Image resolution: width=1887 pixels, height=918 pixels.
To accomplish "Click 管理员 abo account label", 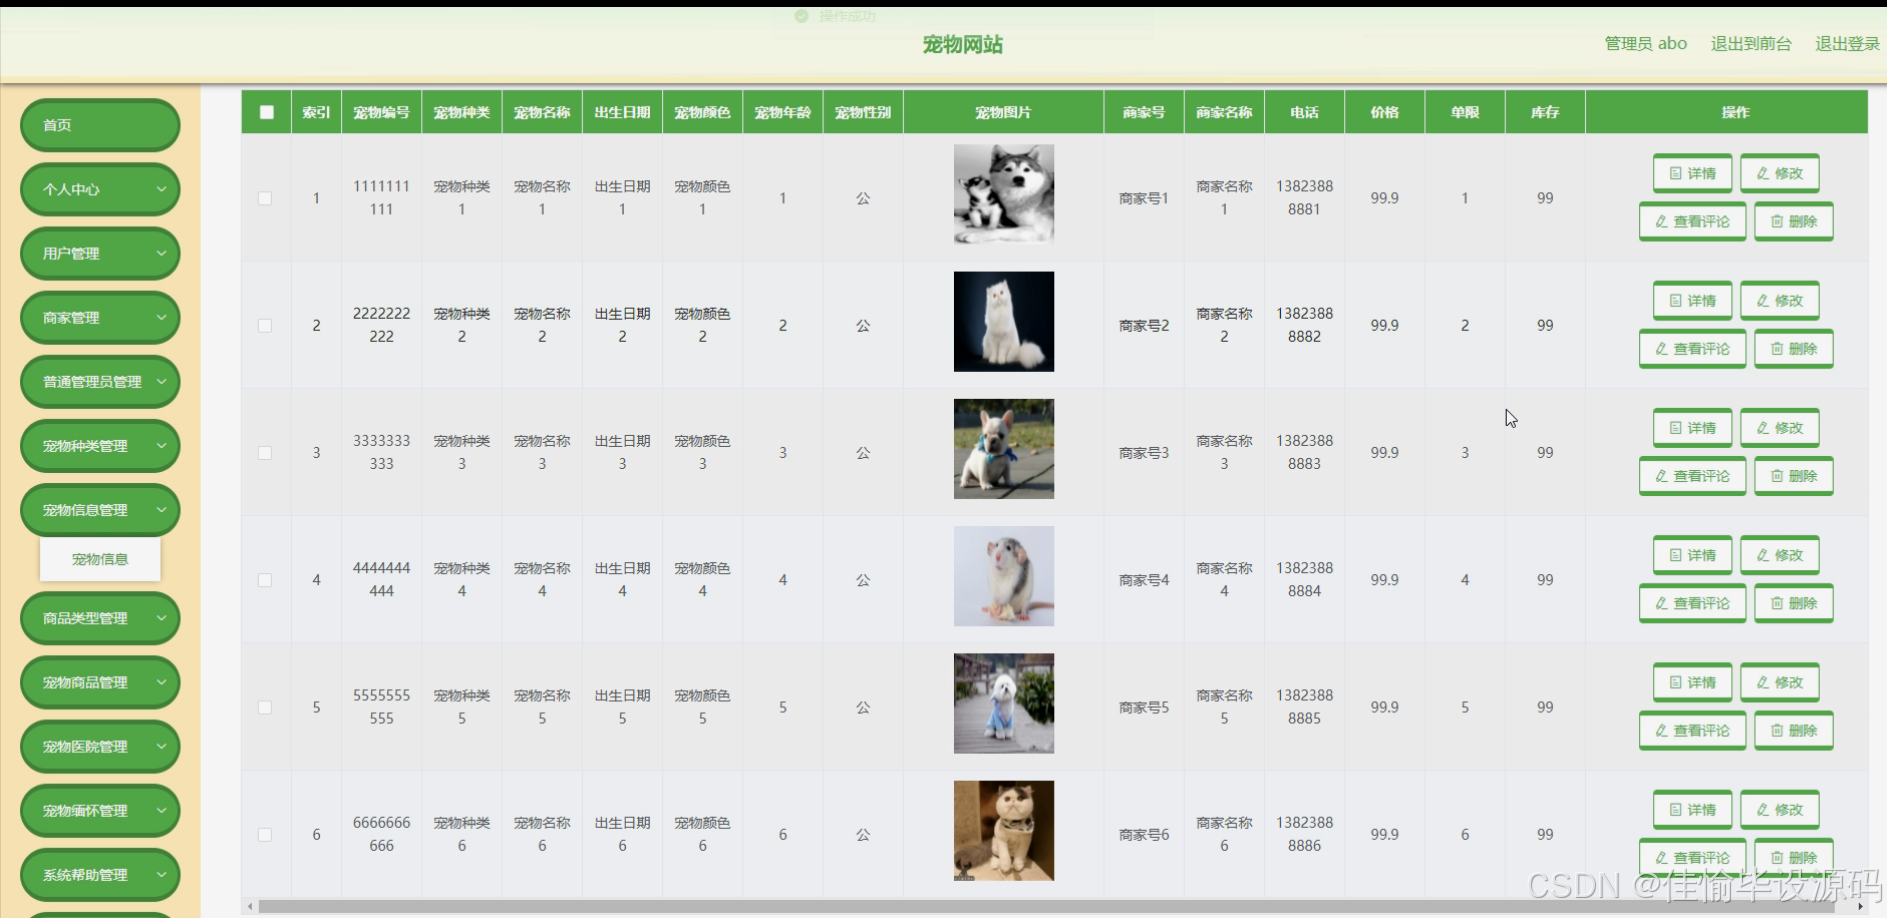I will click(x=1646, y=43).
